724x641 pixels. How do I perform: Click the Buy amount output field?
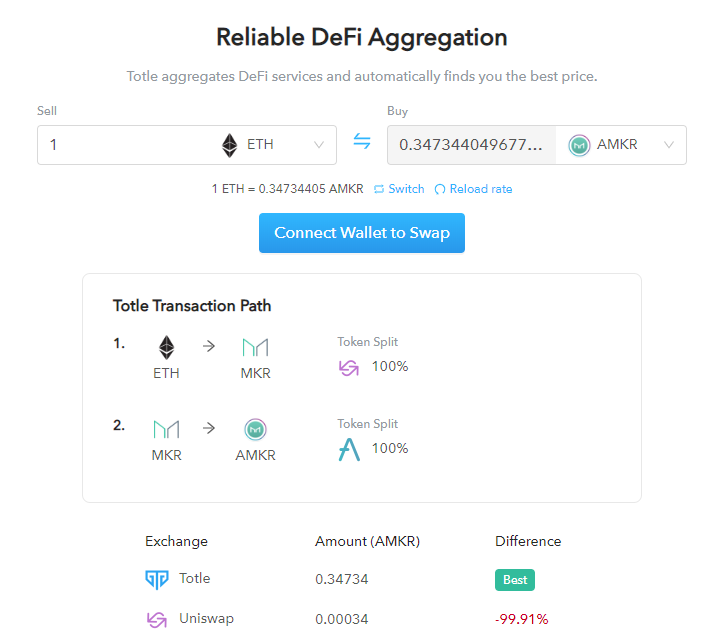point(470,145)
